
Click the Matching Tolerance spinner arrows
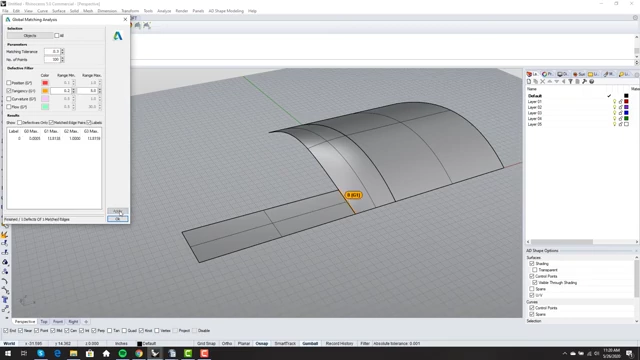[x=62, y=51]
